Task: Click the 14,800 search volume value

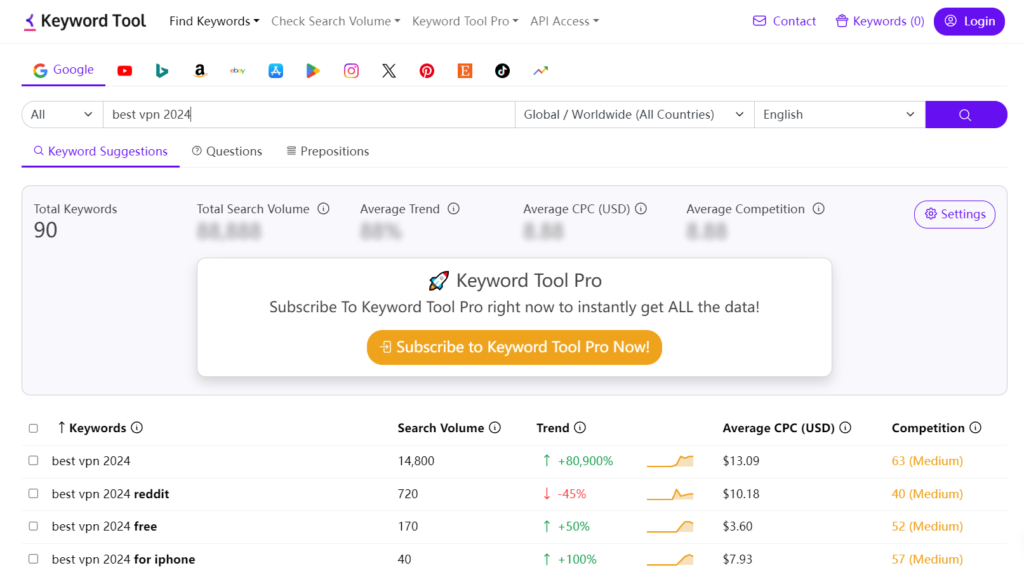Action: coord(416,461)
